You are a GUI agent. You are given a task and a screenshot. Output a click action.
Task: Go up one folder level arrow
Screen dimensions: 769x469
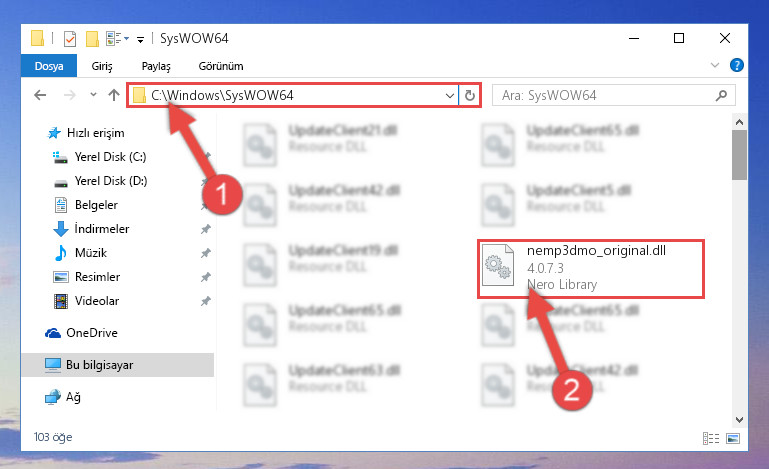tap(114, 95)
